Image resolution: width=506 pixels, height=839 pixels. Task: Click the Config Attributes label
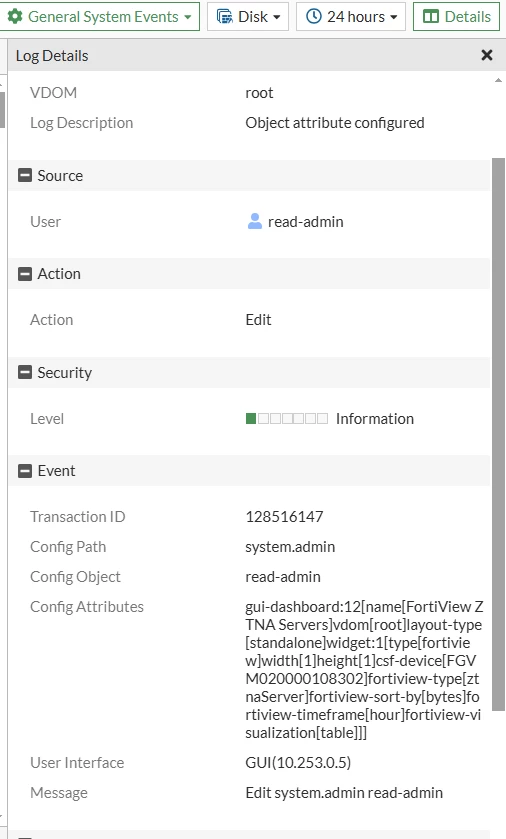pyautogui.click(x=87, y=607)
